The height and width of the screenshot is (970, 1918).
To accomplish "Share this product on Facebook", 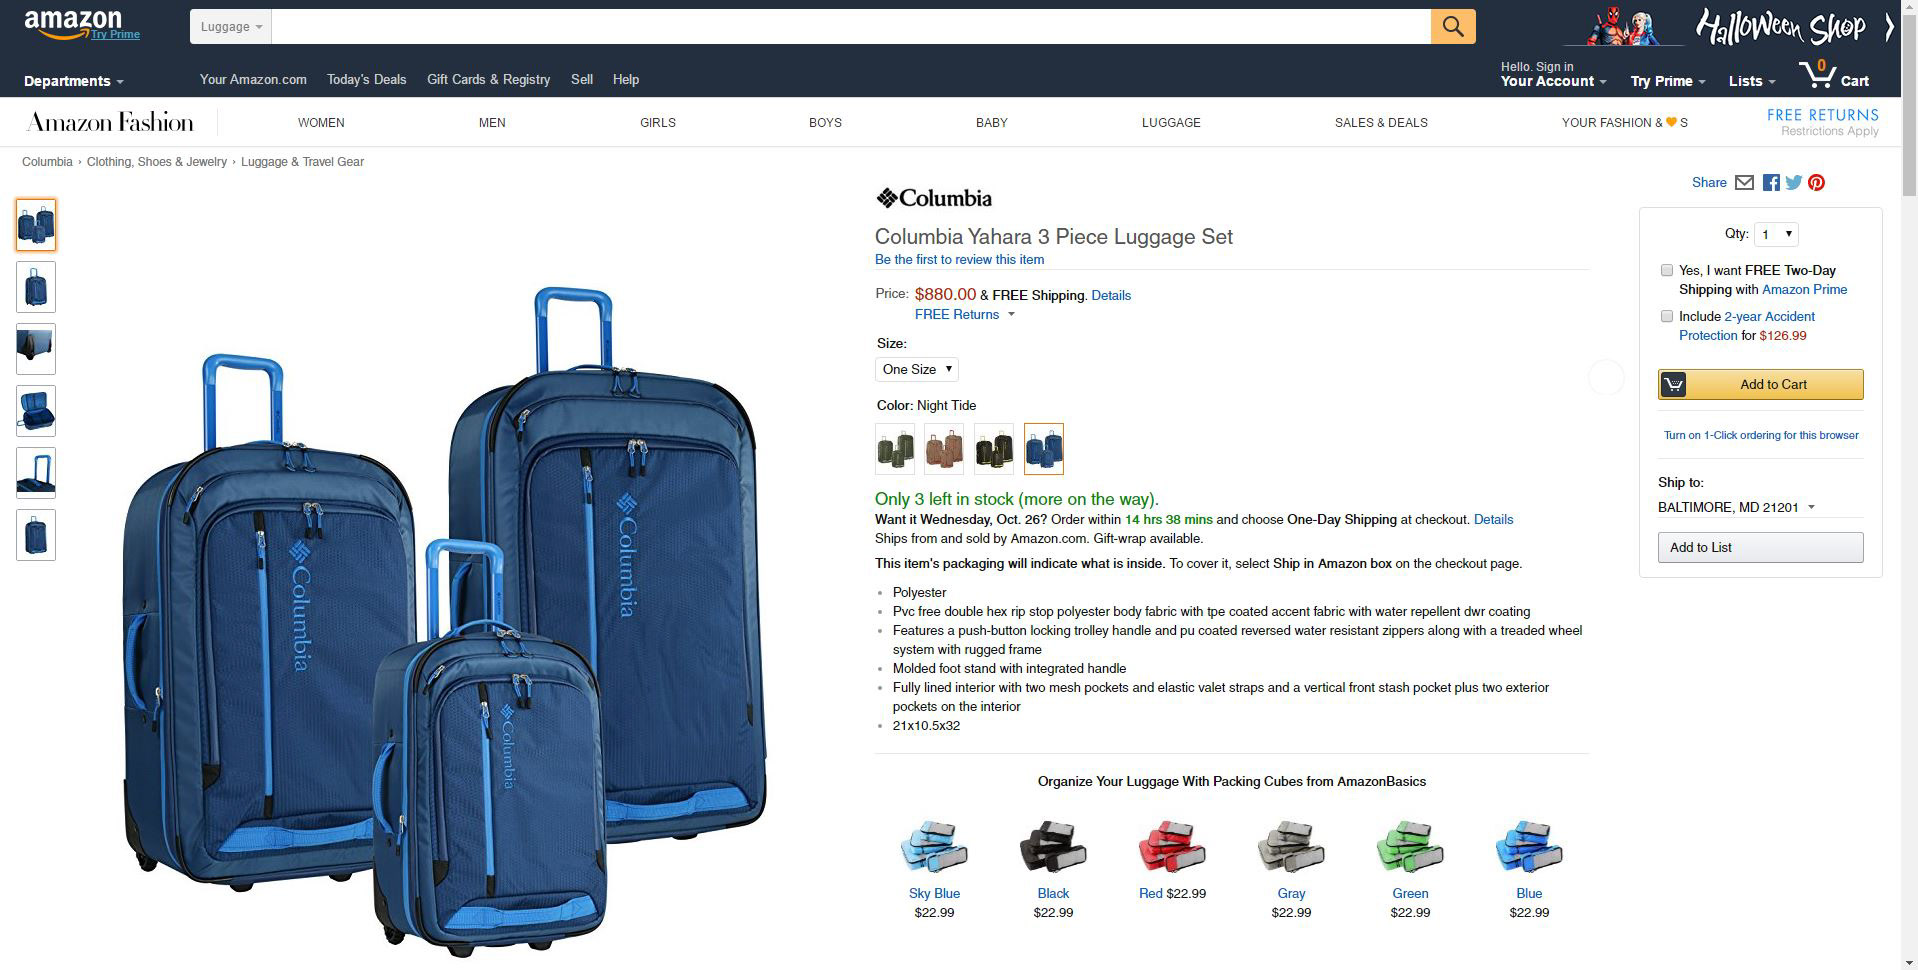I will click(1771, 183).
